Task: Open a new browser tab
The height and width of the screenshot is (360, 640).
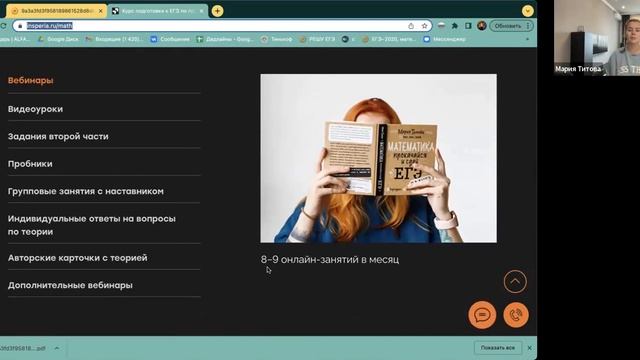Action: [218, 11]
